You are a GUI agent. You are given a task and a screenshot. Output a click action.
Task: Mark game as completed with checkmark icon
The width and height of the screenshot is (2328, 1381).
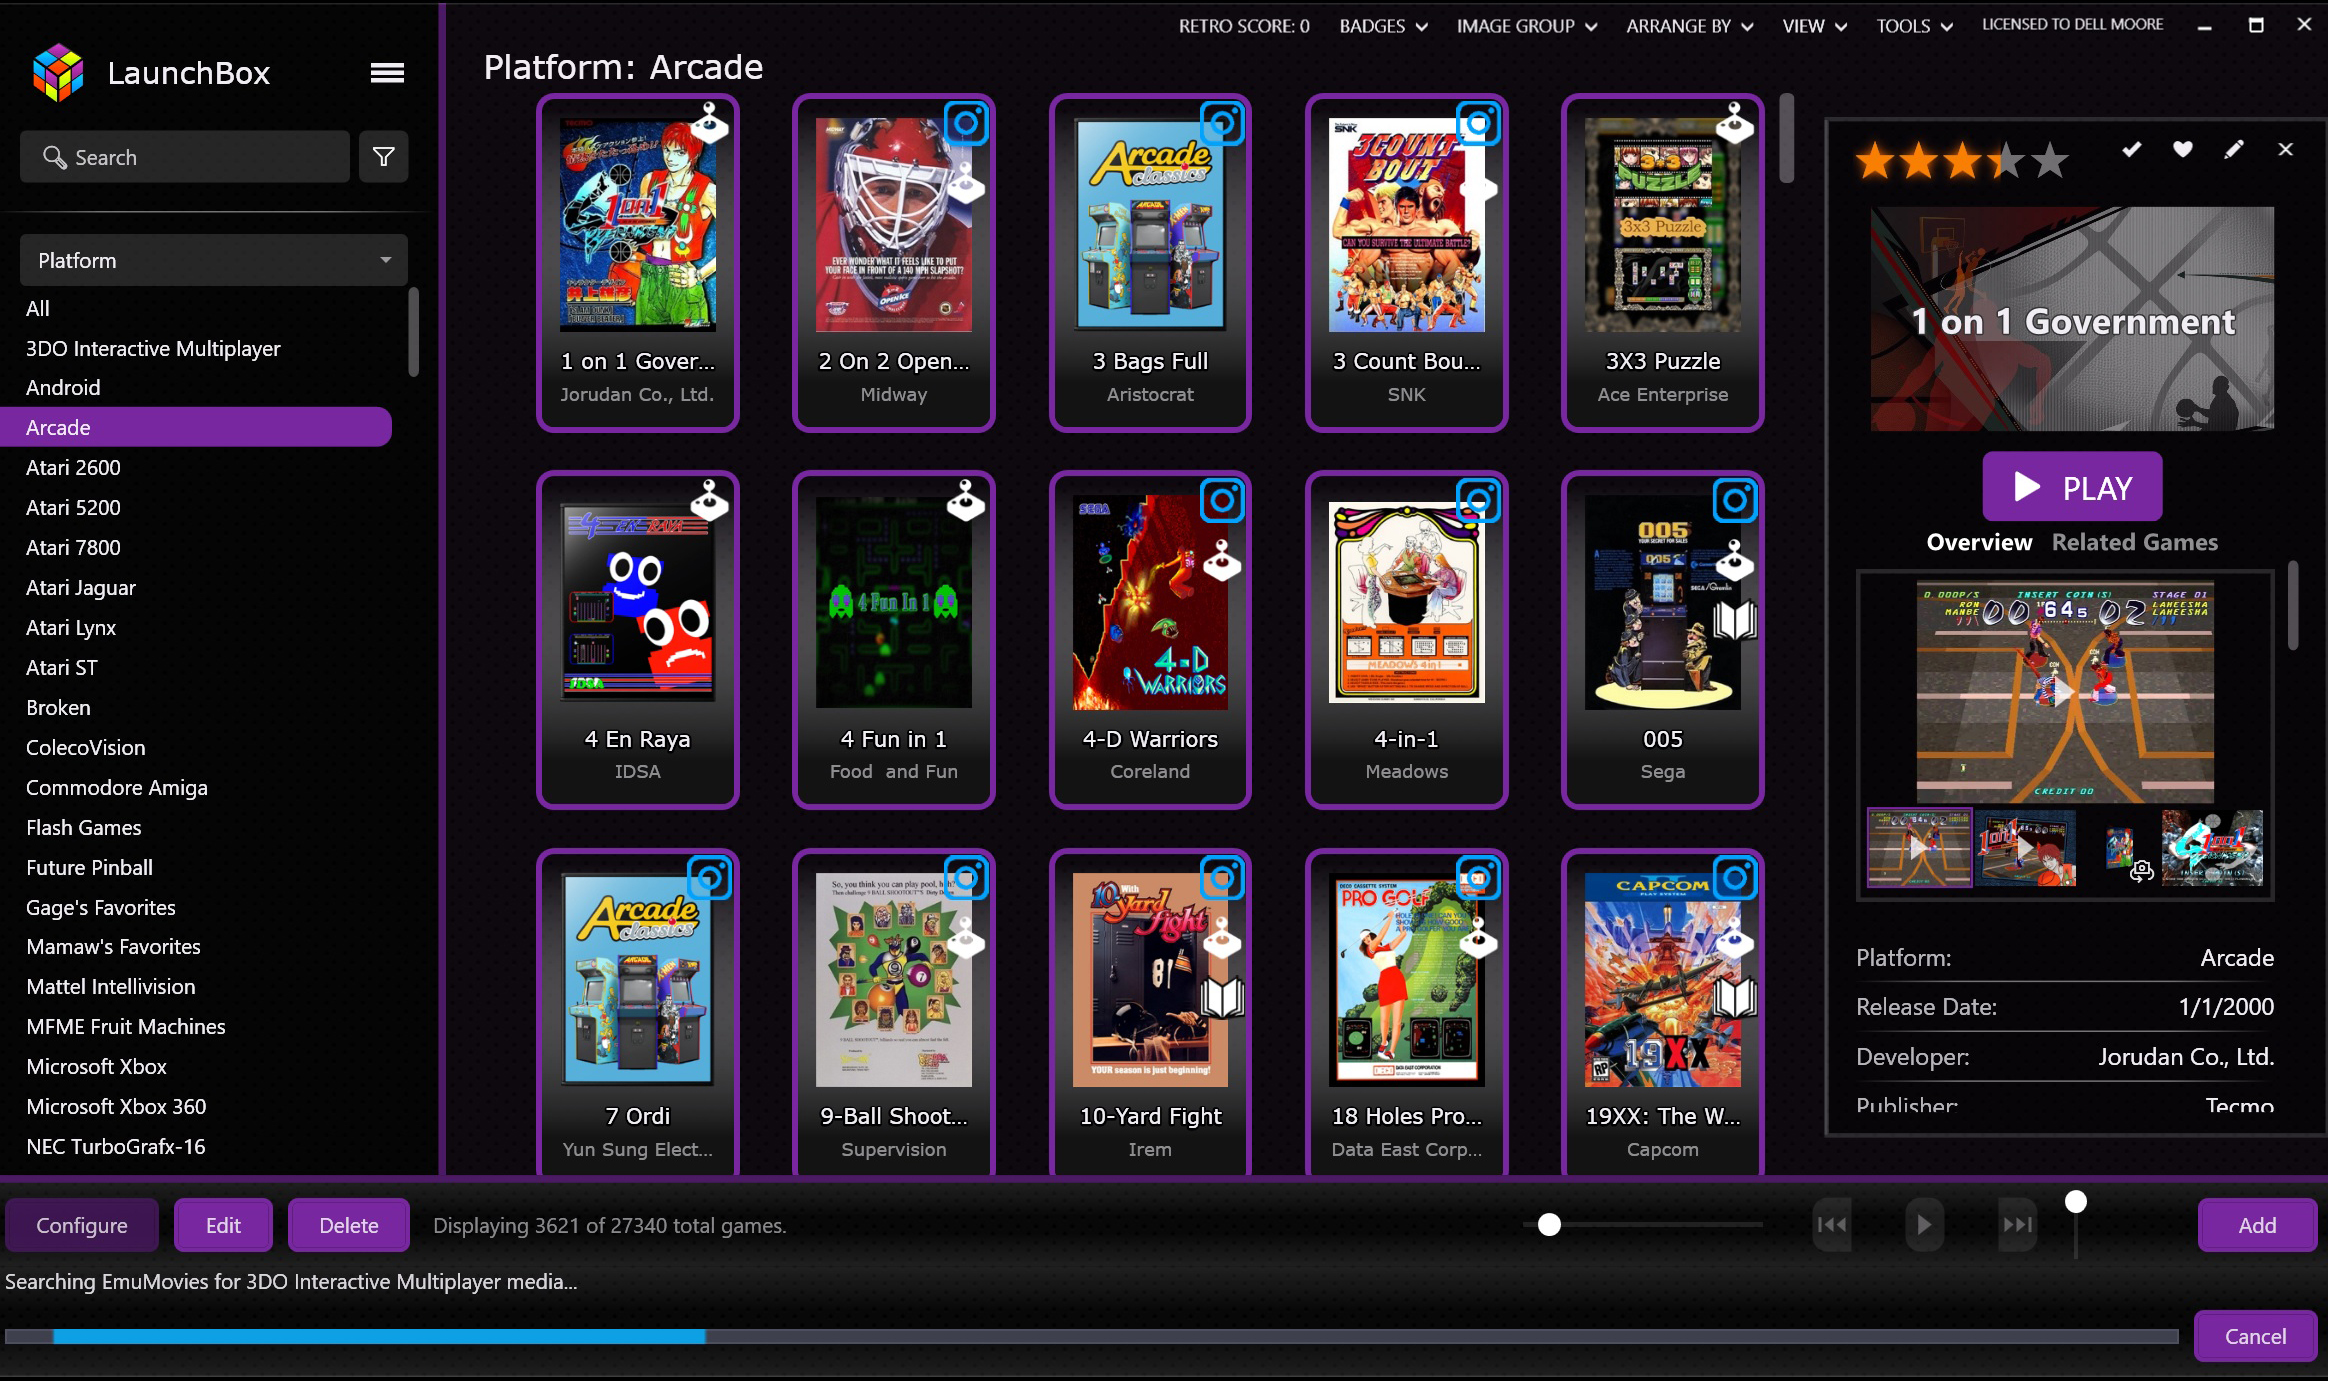2131,149
